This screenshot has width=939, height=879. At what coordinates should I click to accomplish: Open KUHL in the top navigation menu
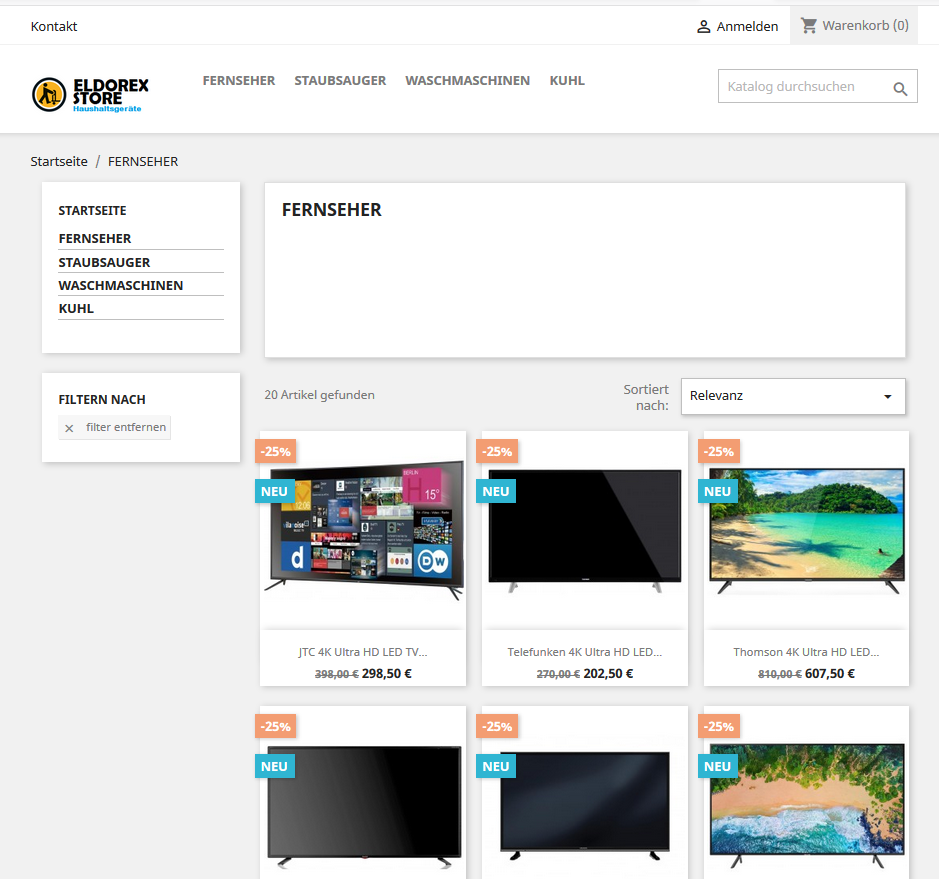coord(567,80)
